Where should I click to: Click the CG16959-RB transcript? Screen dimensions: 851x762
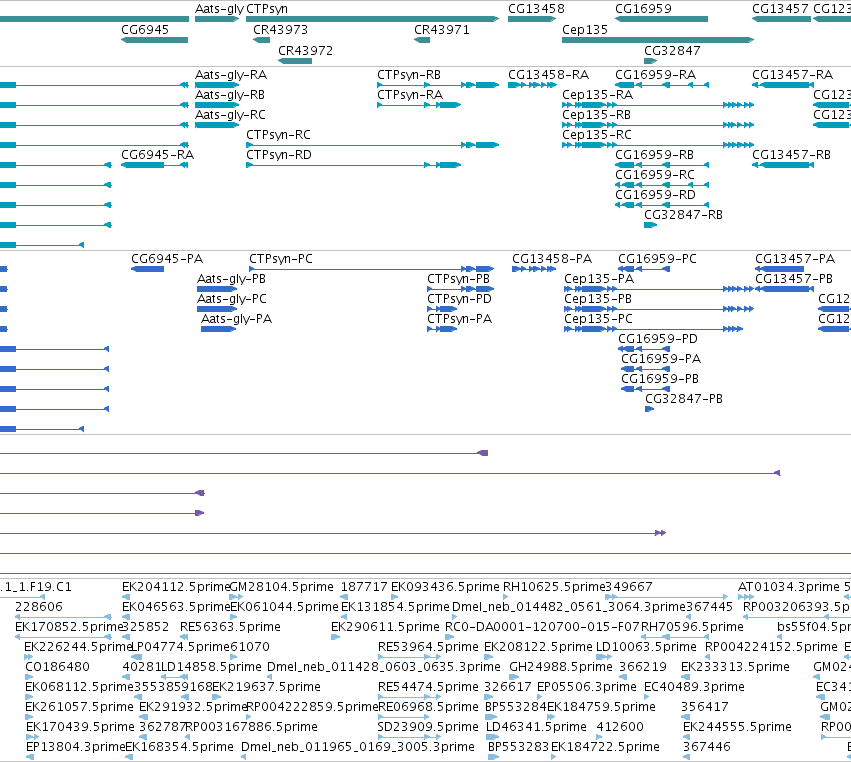coord(662,165)
